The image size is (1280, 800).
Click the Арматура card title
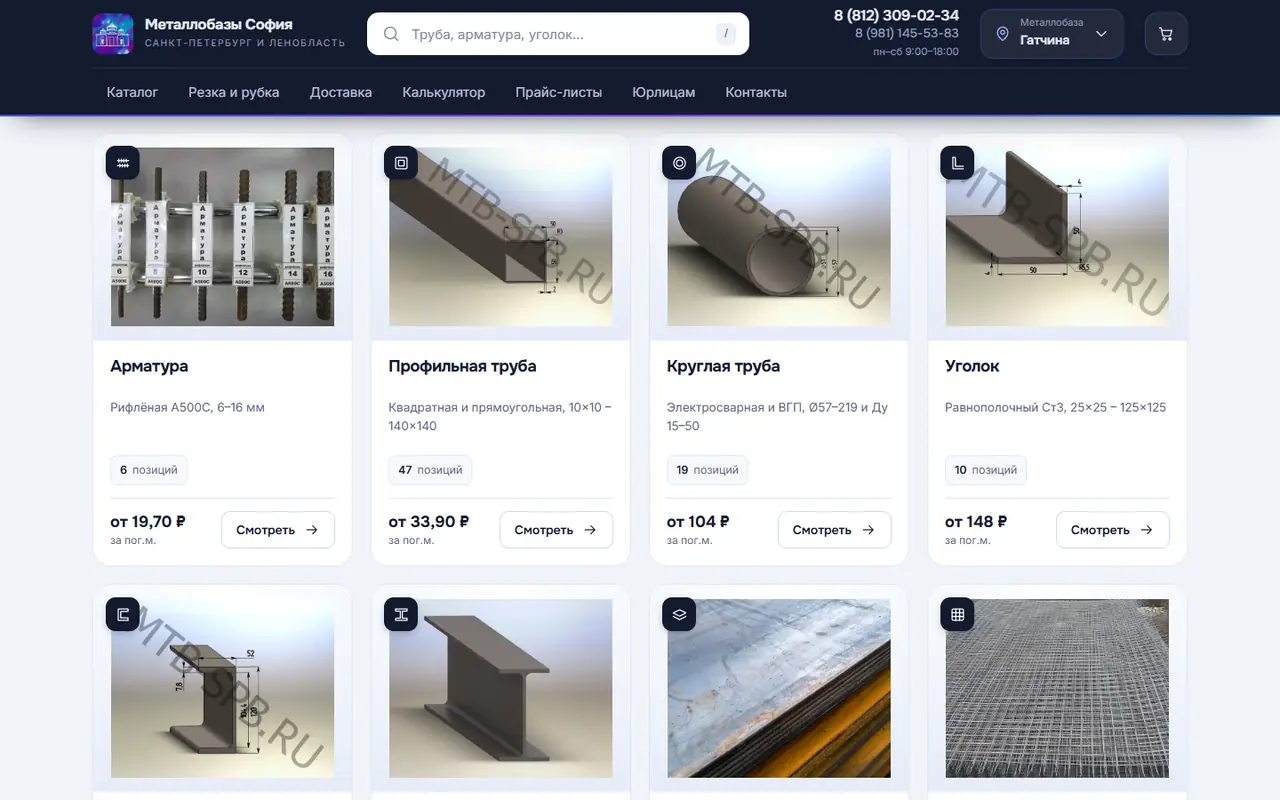pos(149,366)
